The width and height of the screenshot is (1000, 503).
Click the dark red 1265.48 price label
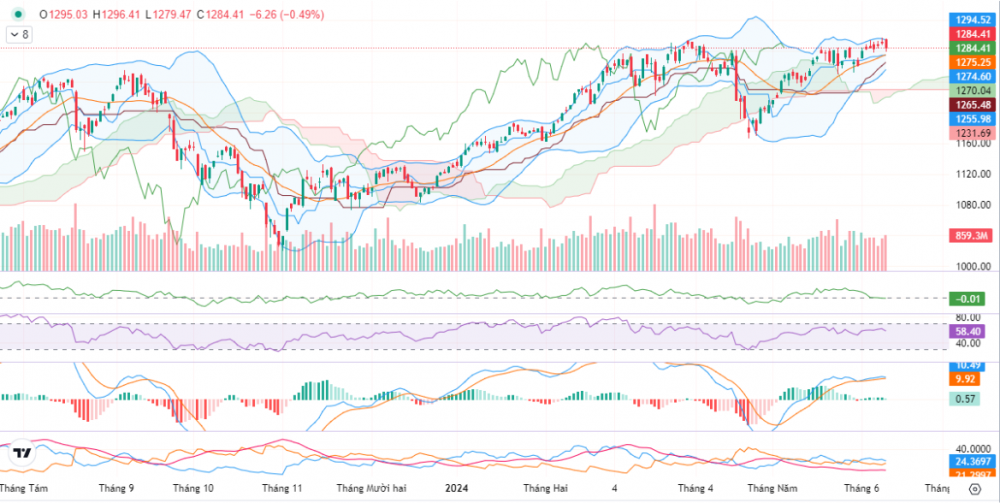[x=968, y=105]
